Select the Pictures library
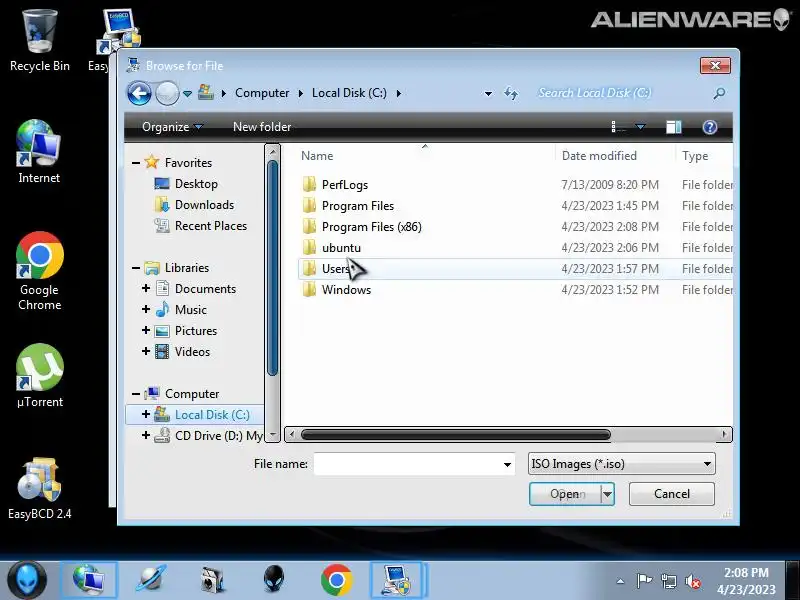The width and height of the screenshot is (800, 600). [x=195, y=331]
